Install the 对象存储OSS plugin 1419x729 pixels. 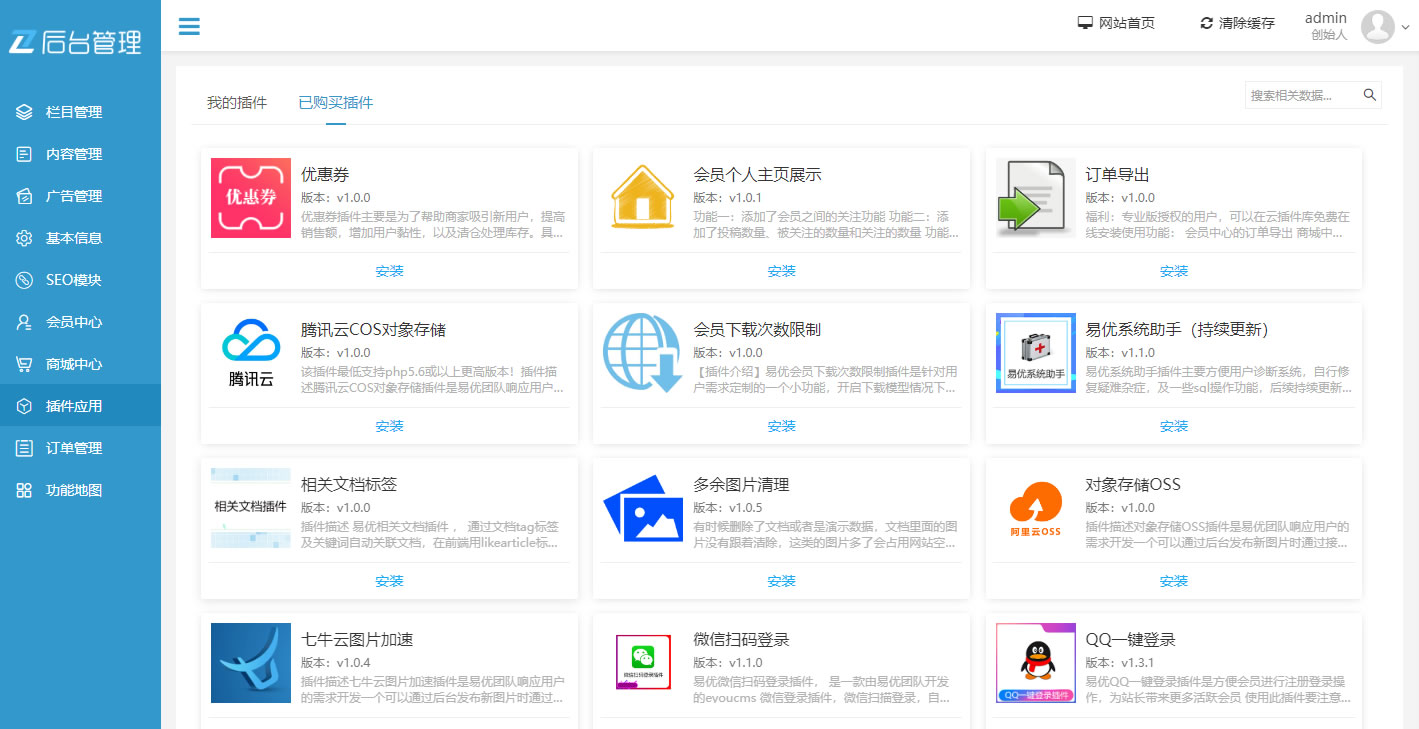coord(1173,581)
